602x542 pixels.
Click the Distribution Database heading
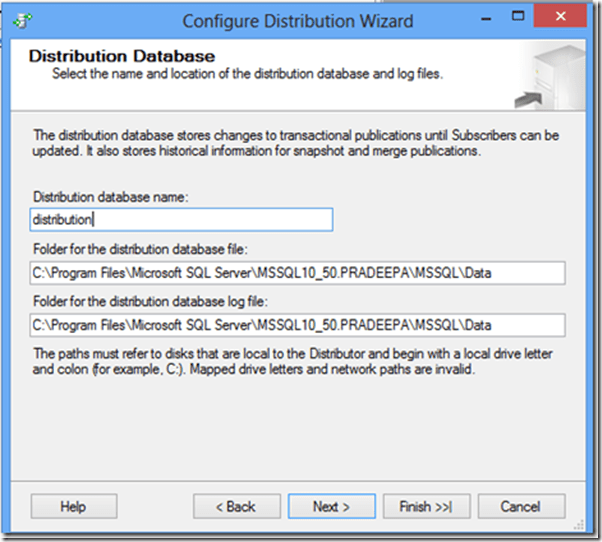pos(122,56)
